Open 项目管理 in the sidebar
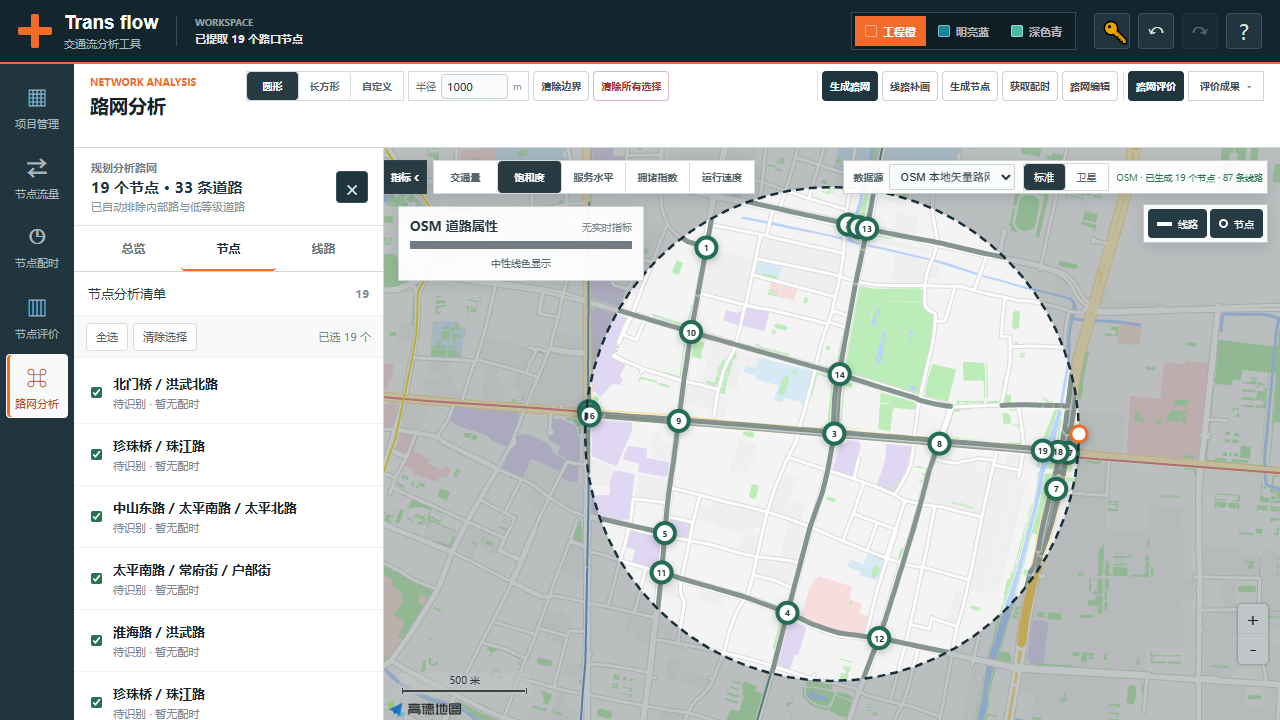1280x720 pixels. point(37,109)
